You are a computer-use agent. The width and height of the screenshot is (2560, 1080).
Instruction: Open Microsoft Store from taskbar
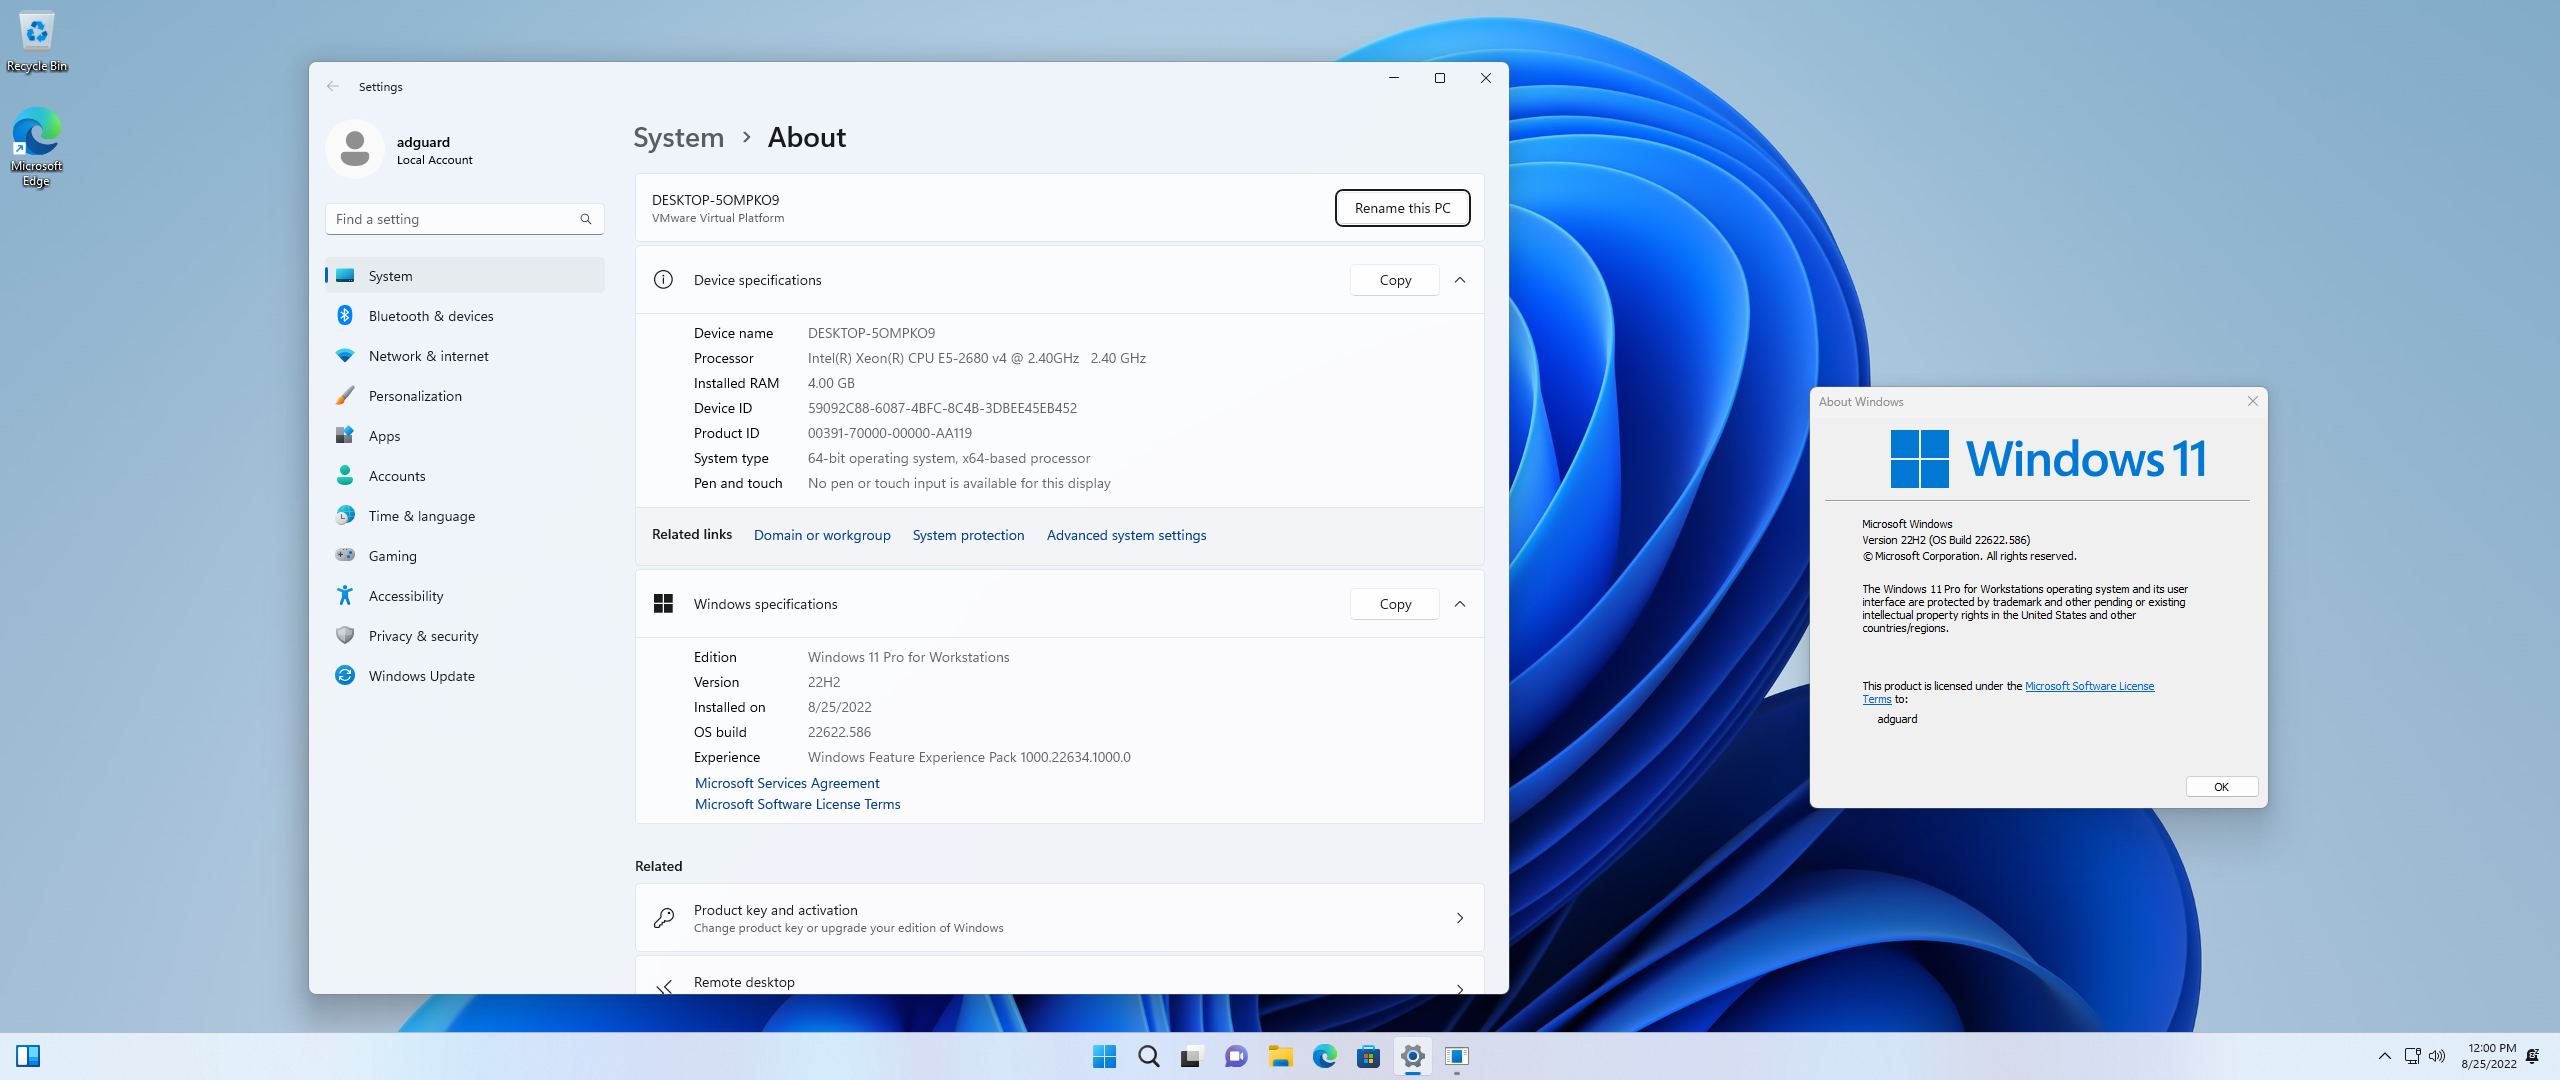point(1368,1056)
